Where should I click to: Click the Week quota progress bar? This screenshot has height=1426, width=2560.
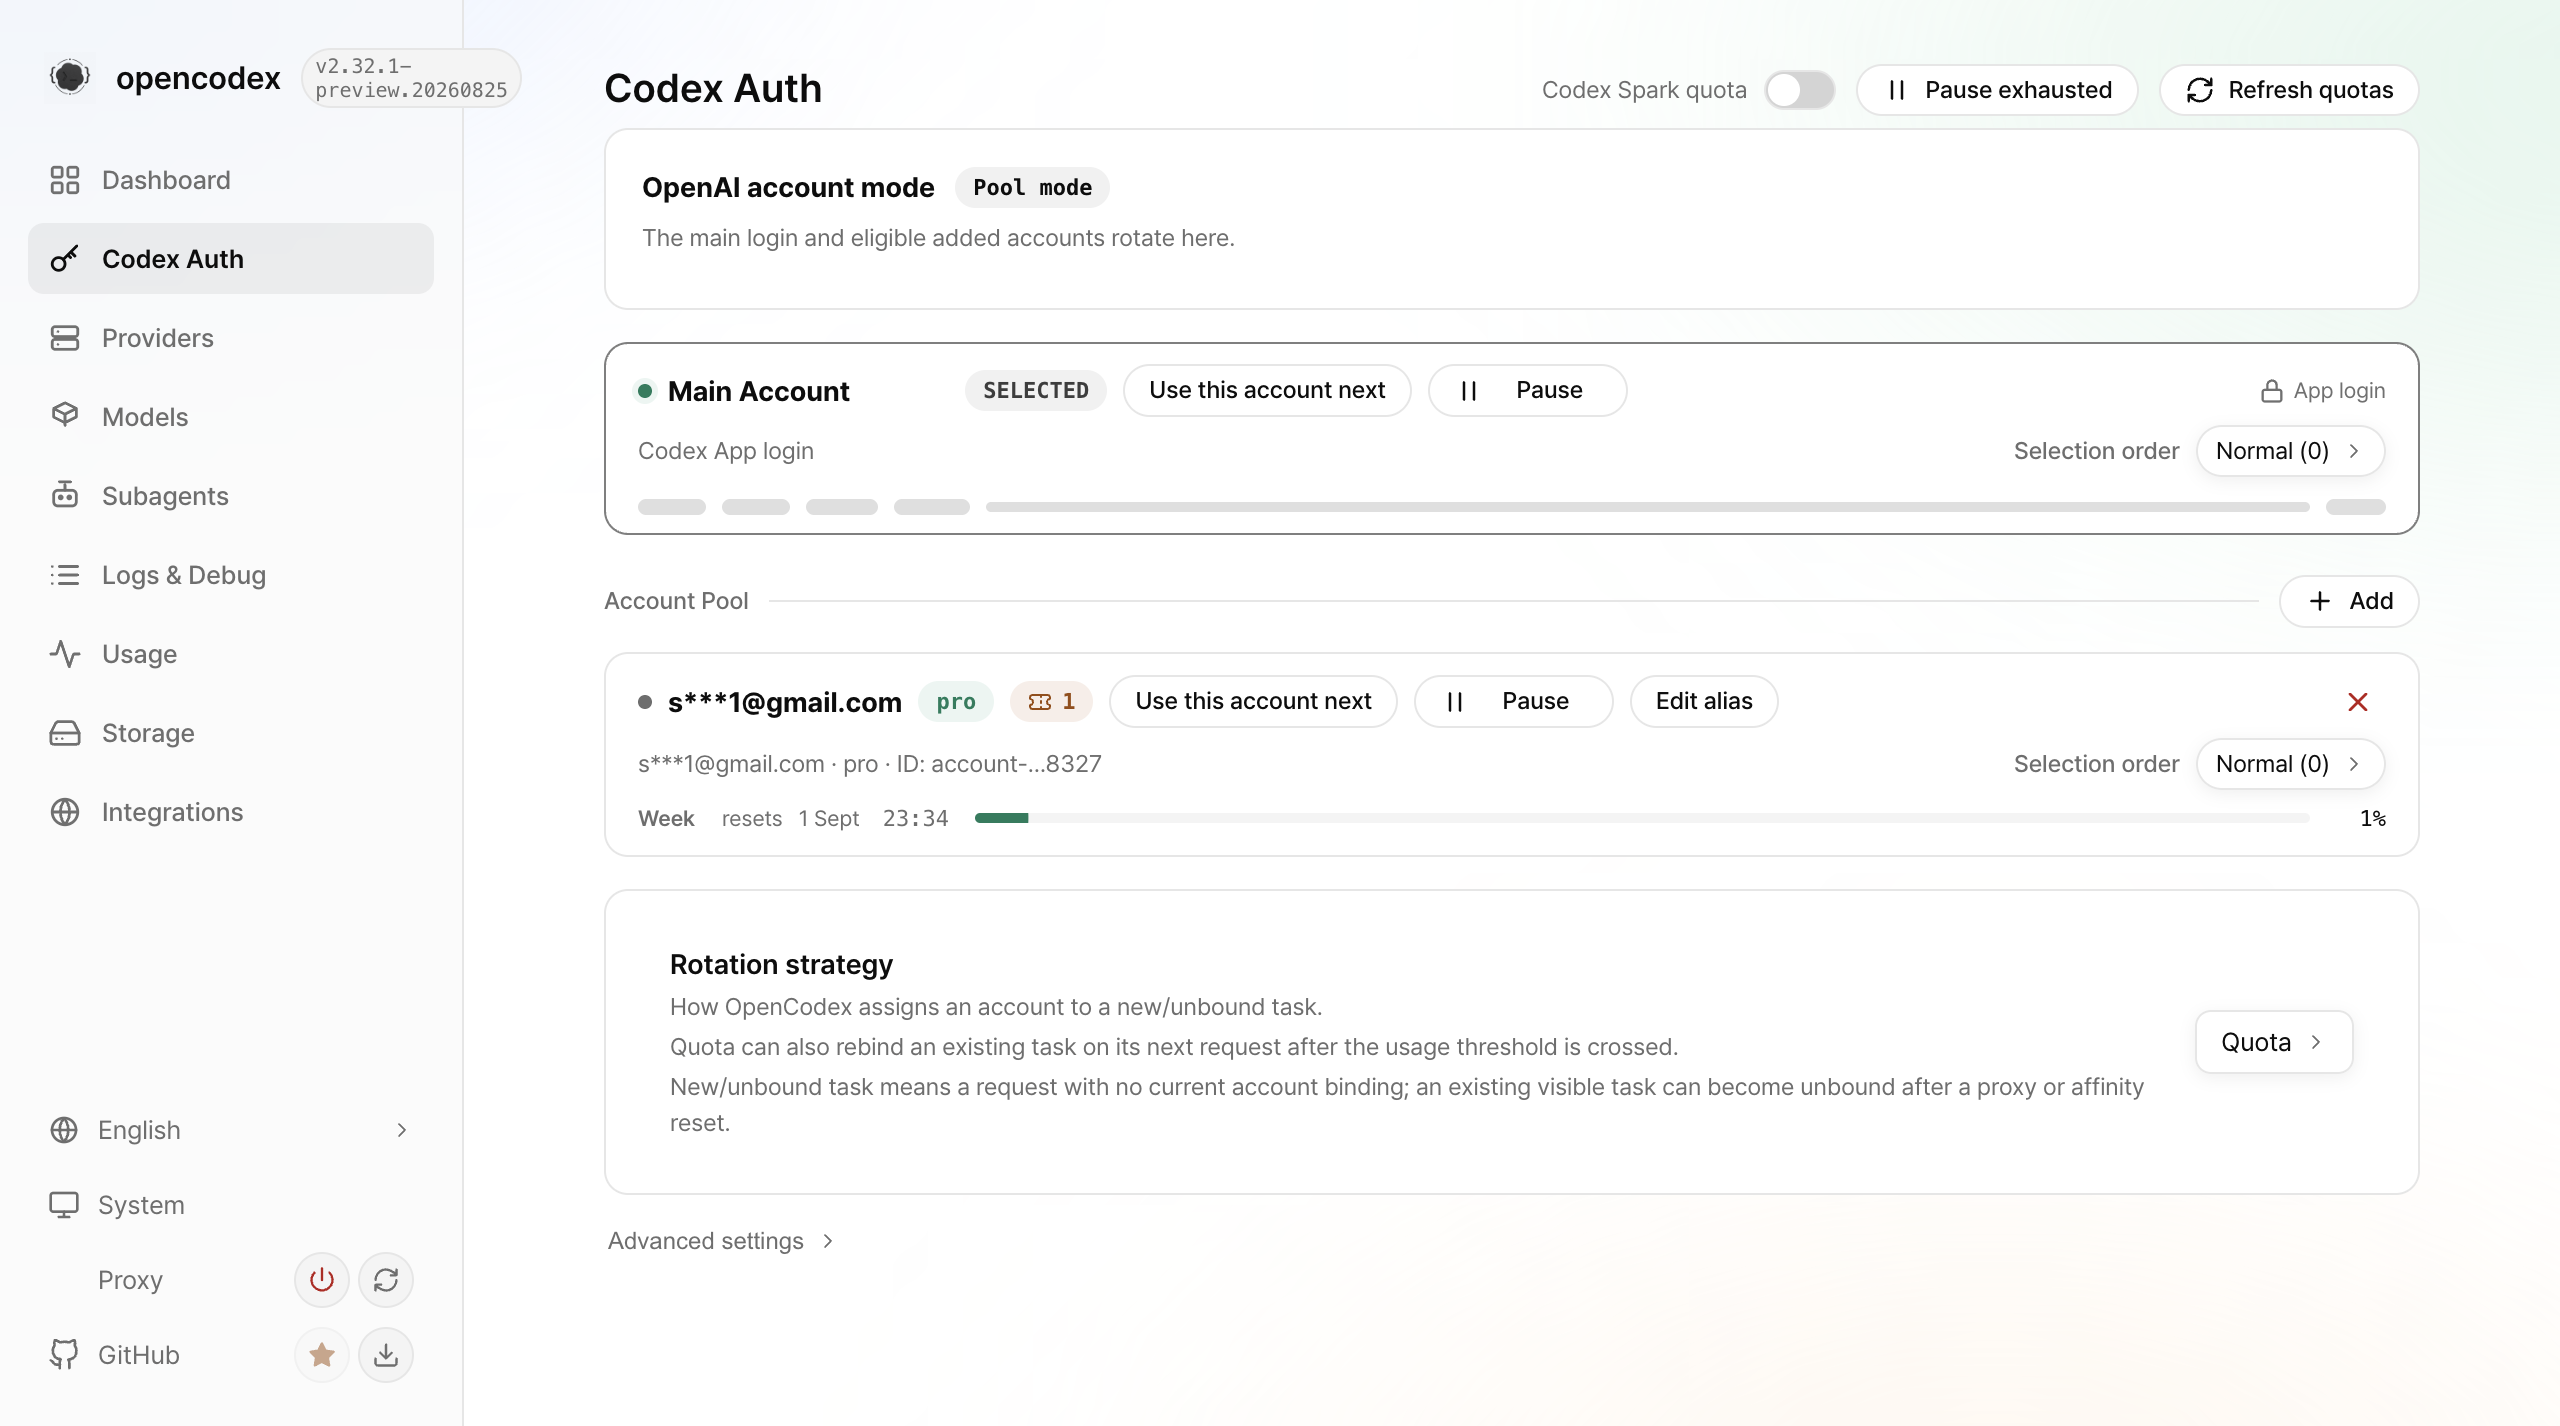[1642, 818]
